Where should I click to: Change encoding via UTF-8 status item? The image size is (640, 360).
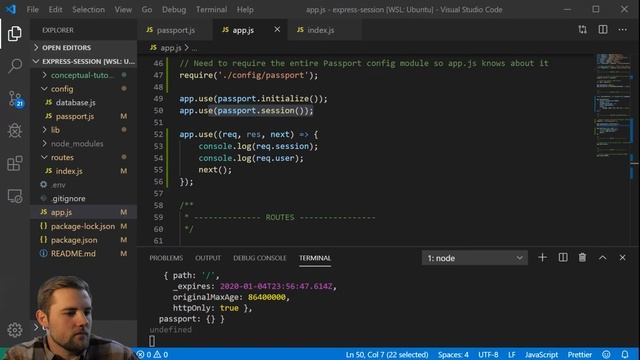point(488,354)
